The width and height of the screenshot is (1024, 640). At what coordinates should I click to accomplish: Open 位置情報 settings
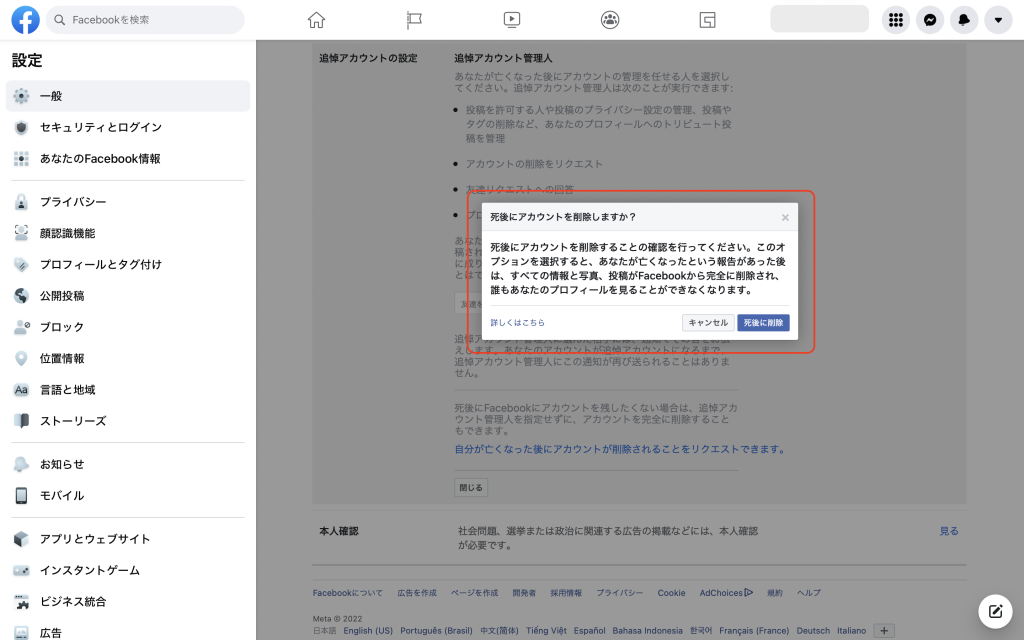point(128,359)
